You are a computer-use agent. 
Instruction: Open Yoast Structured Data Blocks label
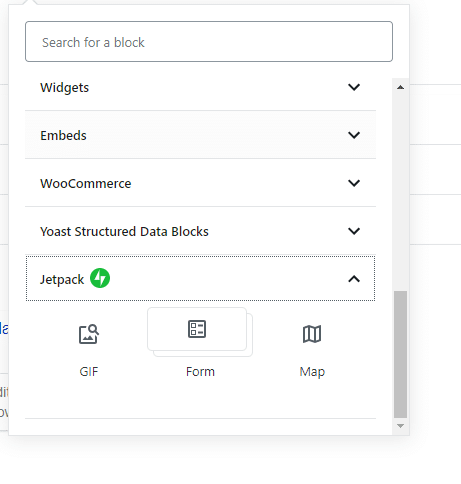point(124,232)
